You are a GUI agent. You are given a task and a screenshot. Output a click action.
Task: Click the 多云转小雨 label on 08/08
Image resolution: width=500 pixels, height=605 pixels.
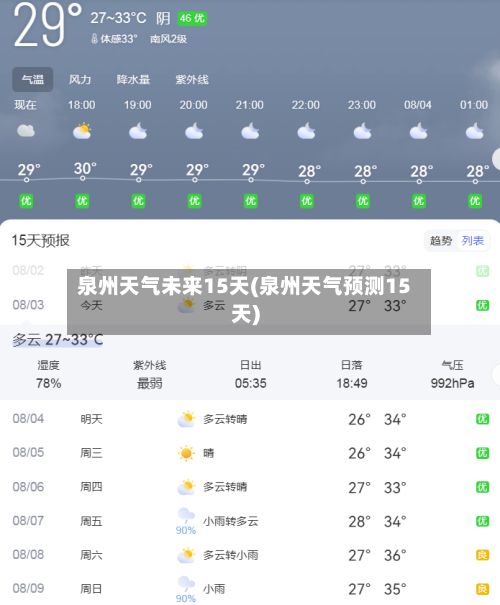[x=231, y=555]
